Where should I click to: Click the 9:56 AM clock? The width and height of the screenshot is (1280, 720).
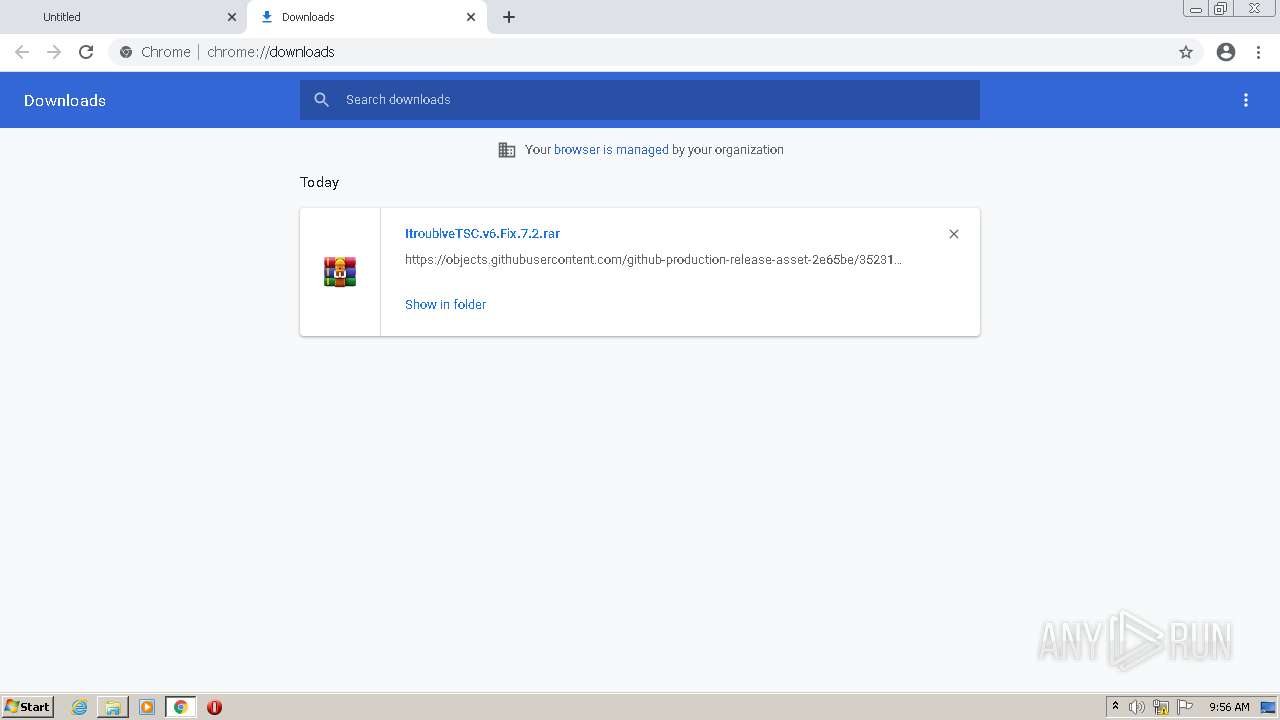point(1229,707)
